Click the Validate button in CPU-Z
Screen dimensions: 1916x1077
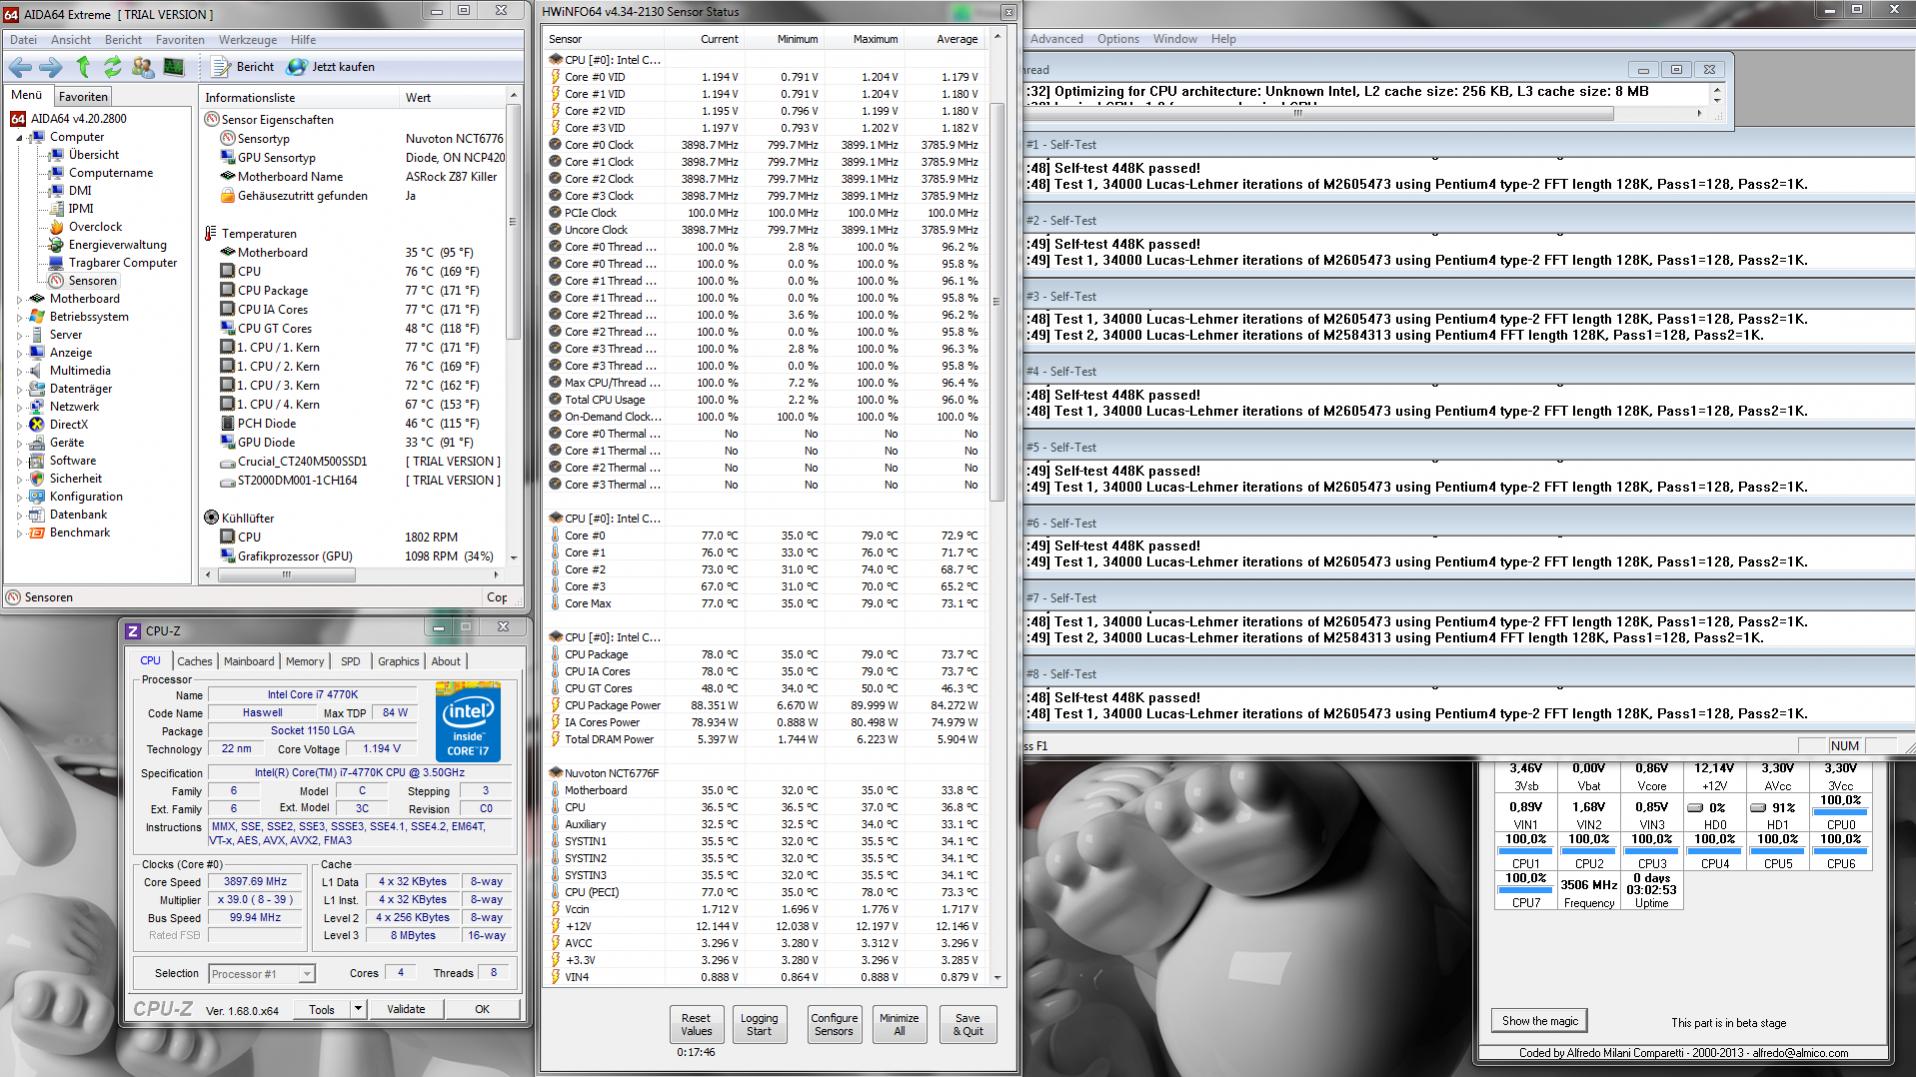[x=406, y=1009]
